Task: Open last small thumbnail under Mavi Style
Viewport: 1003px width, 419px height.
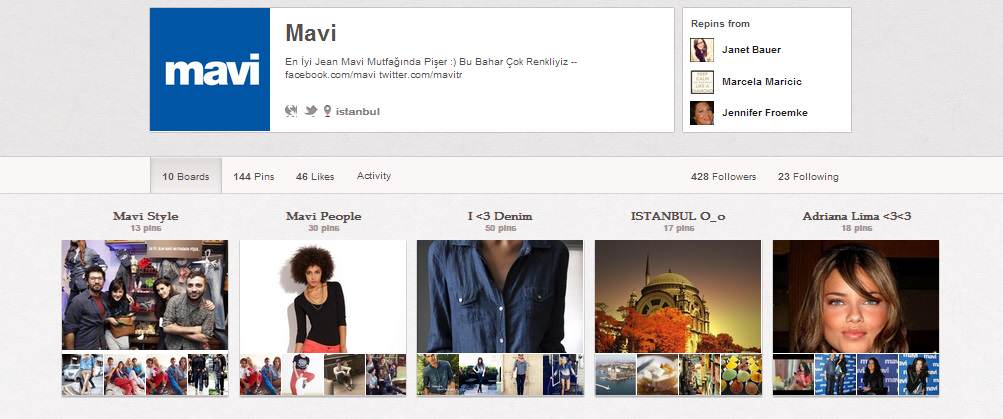Action: pos(207,374)
